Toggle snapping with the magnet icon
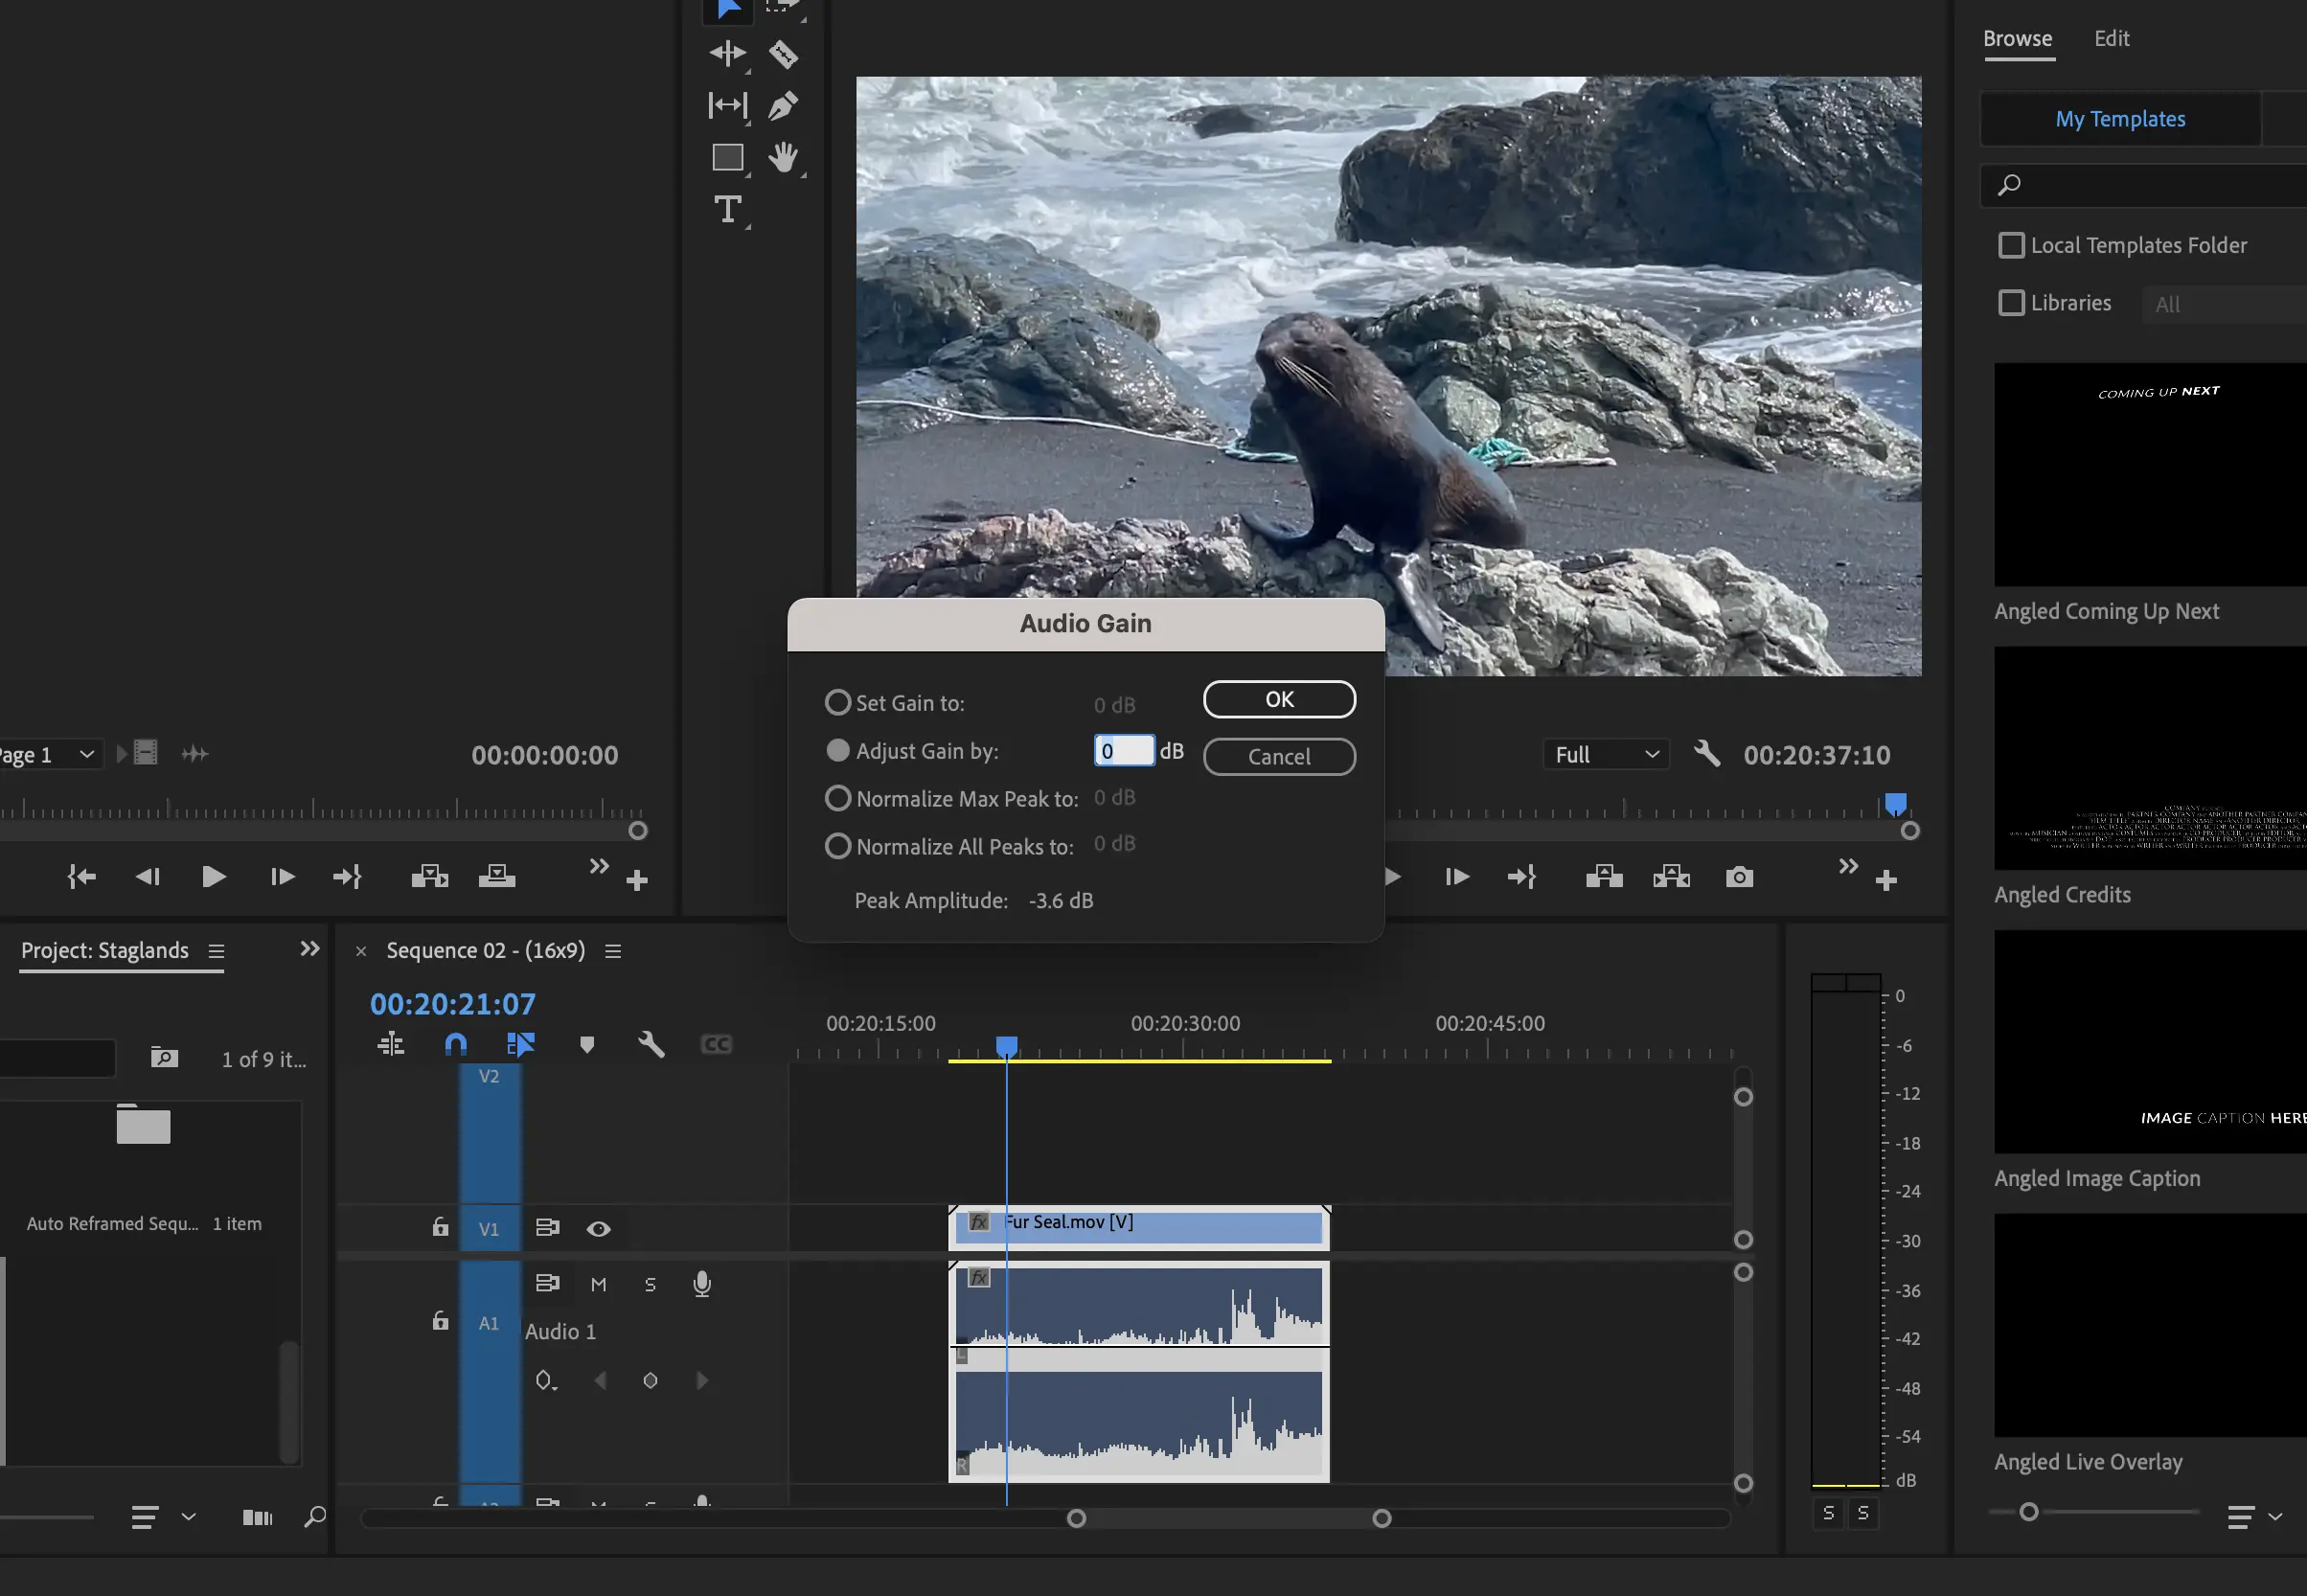 [x=455, y=1044]
